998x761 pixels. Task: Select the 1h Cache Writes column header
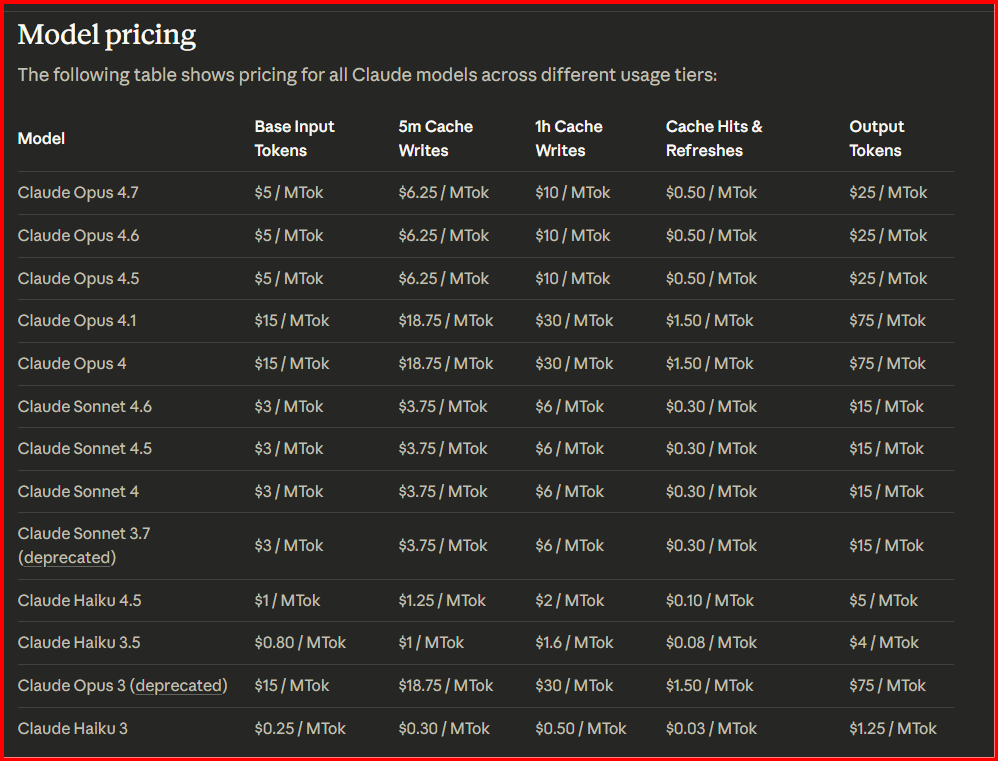[x=568, y=139]
